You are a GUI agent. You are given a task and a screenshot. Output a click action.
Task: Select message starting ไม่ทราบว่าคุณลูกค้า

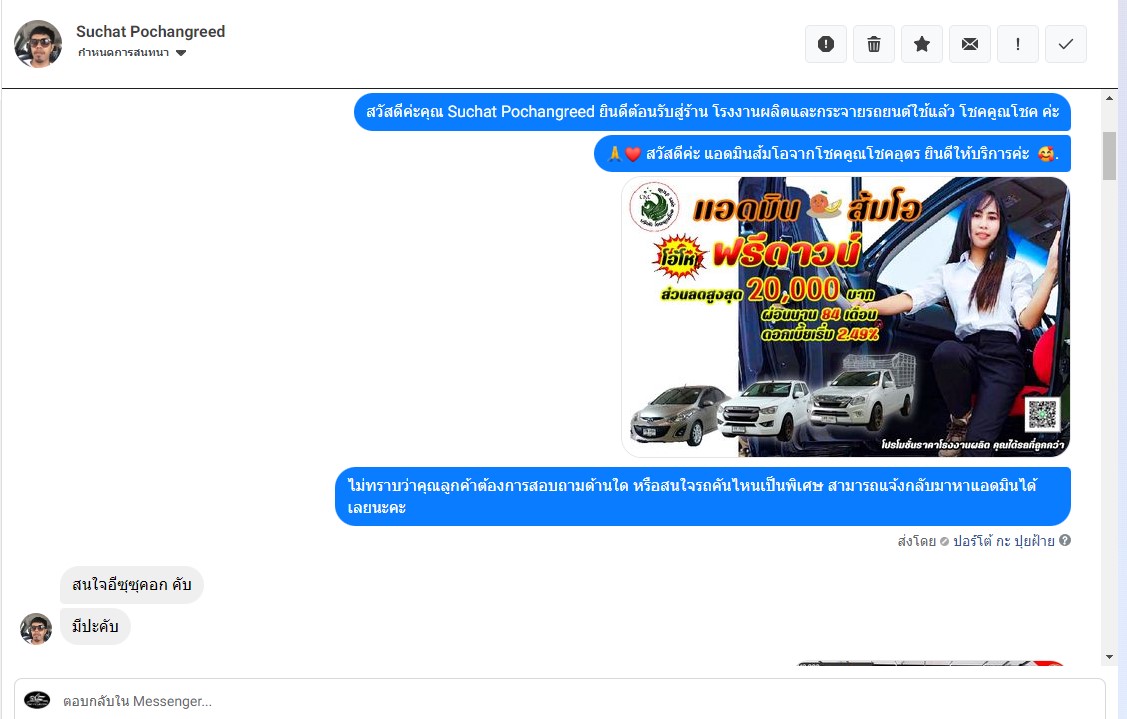(x=703, y=496)
